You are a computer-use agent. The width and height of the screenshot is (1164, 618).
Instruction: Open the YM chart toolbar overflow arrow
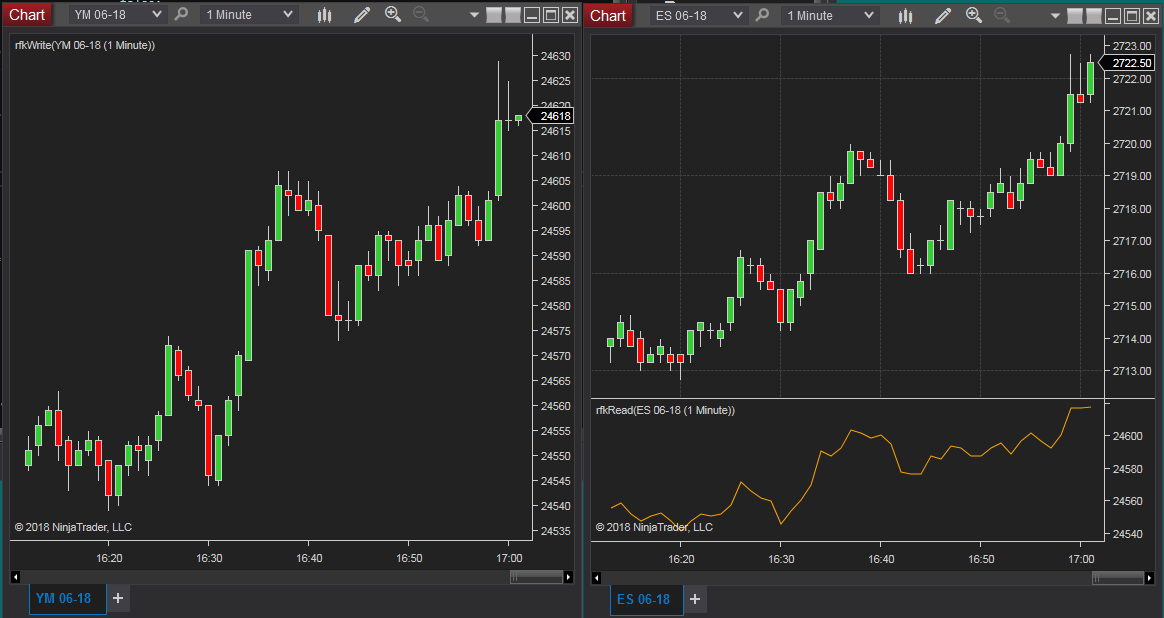click(474, 16)
